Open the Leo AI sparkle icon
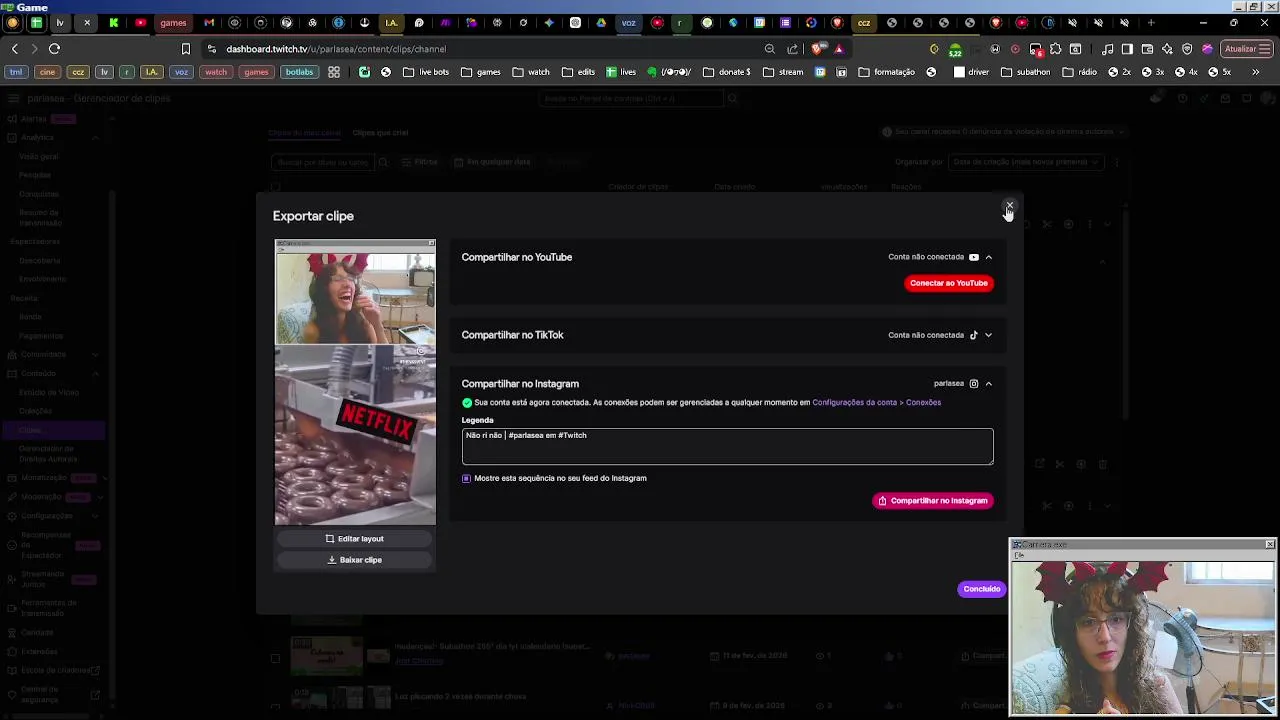This screenshot has width=1280, height=720. [x=1167, y=48]
